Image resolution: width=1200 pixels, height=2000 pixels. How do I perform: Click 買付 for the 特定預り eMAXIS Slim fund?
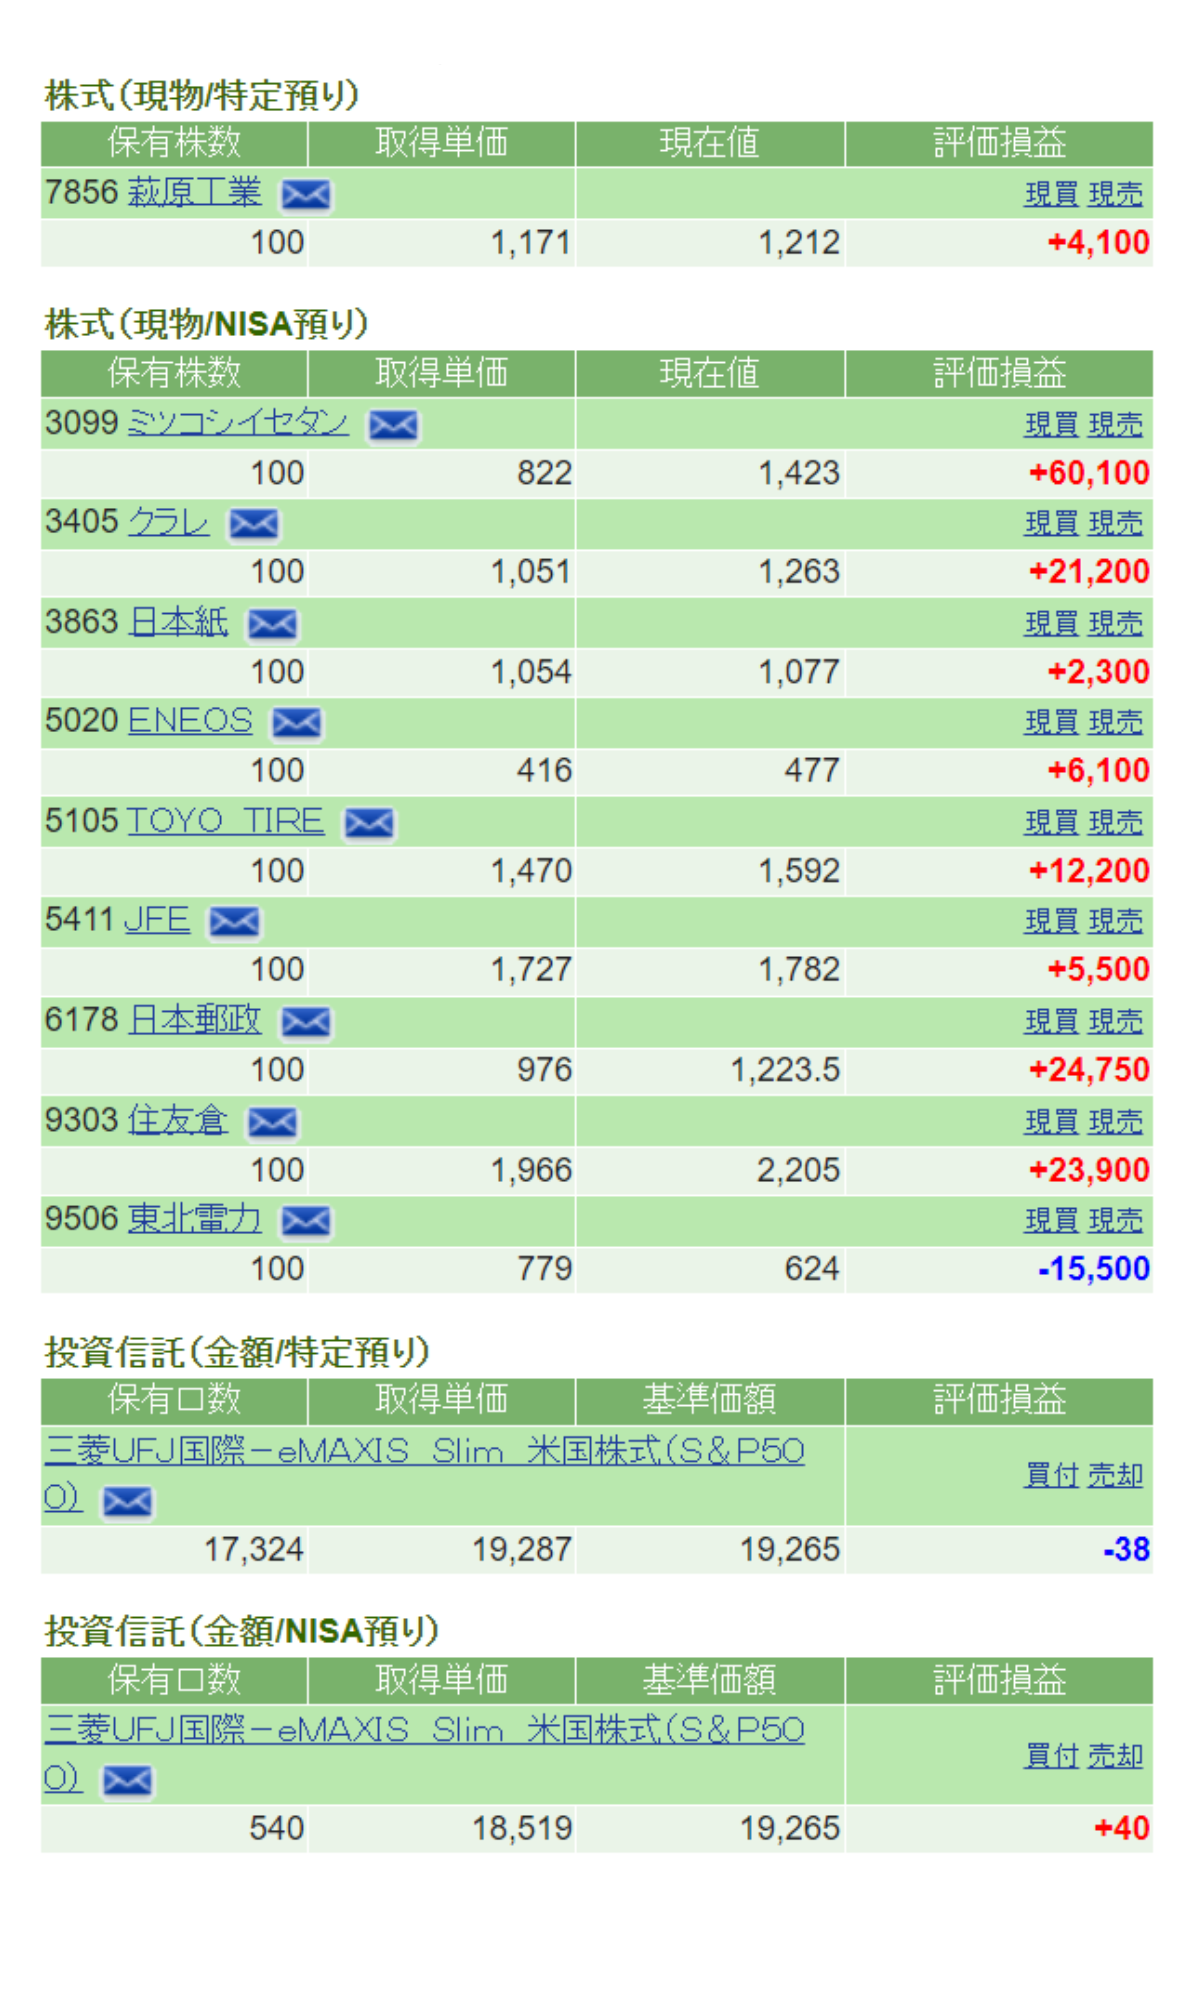tap(1051, 1475)
